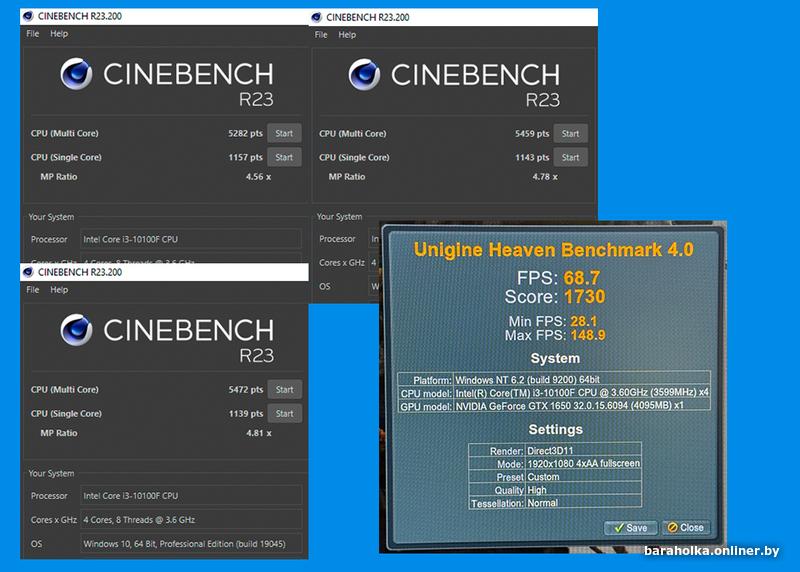Viewport: 800px width, 572px height.
Task: Click the Cinebench sphere logo in the top-left window
Action: pyautogui.click(x=78, y=76)
